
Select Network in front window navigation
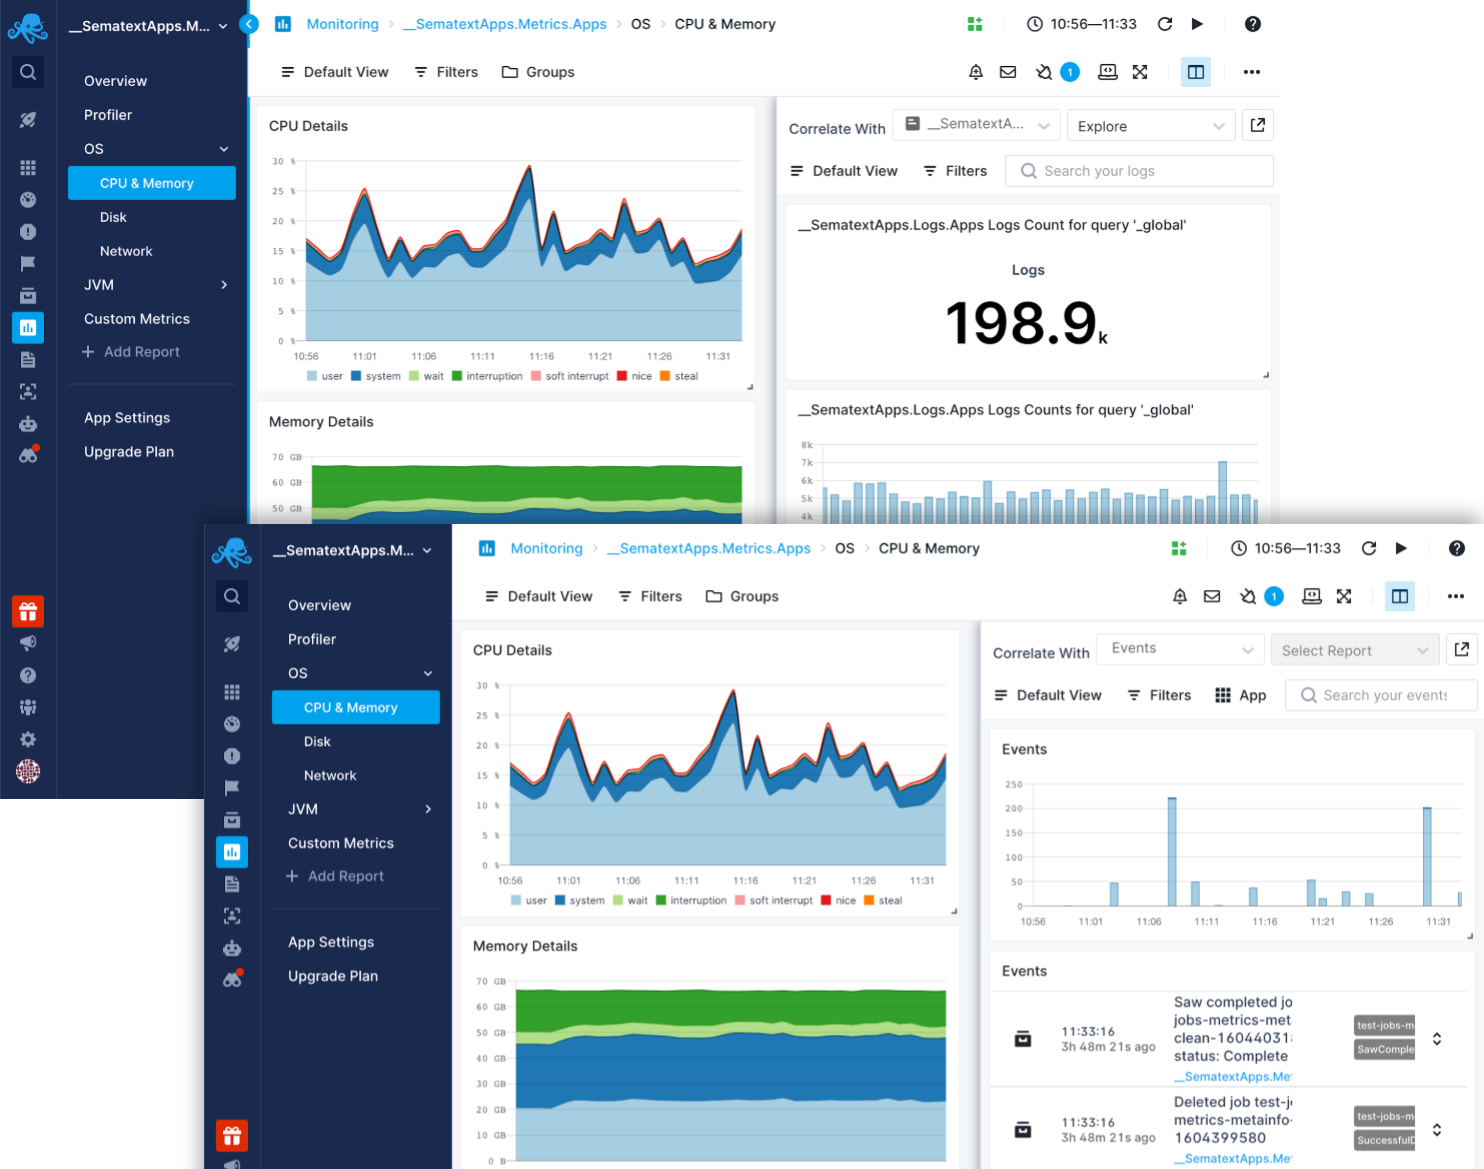330,775
